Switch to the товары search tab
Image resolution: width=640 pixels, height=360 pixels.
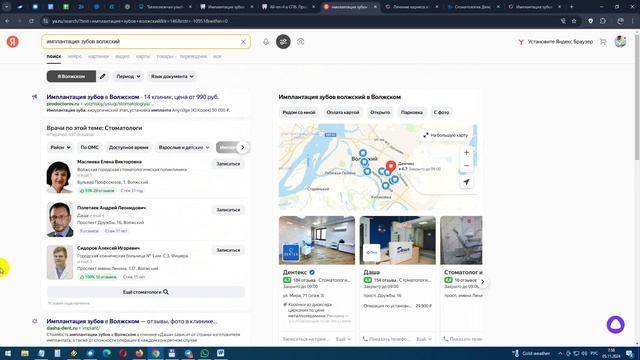pos(165,56)
